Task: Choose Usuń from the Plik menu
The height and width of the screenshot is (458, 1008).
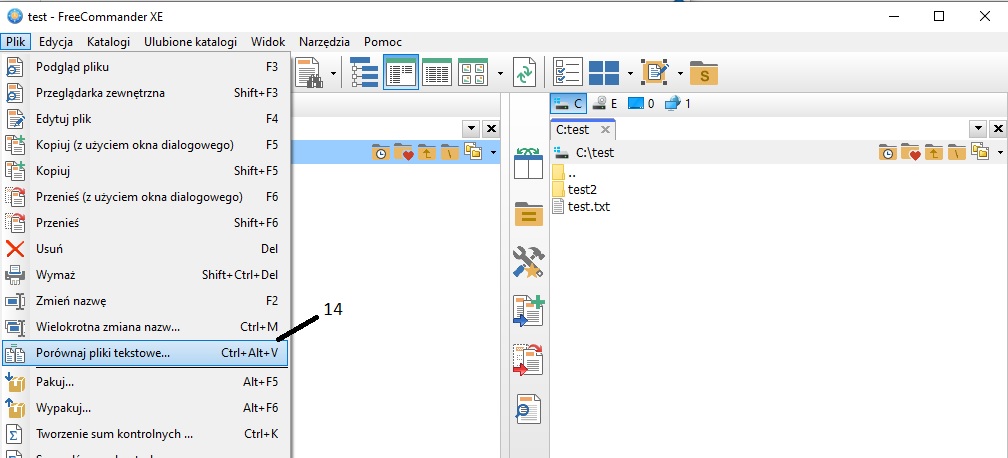Action: tap(145, 249)
